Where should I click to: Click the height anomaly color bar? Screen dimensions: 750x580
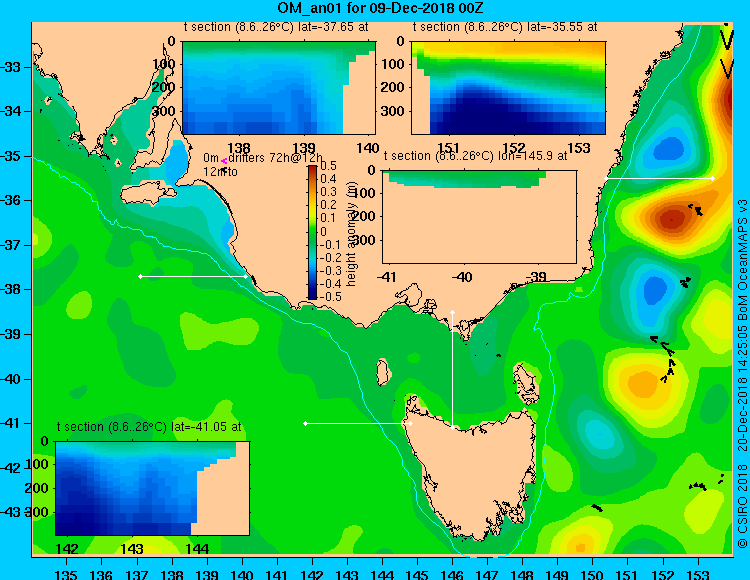point(312,232)
